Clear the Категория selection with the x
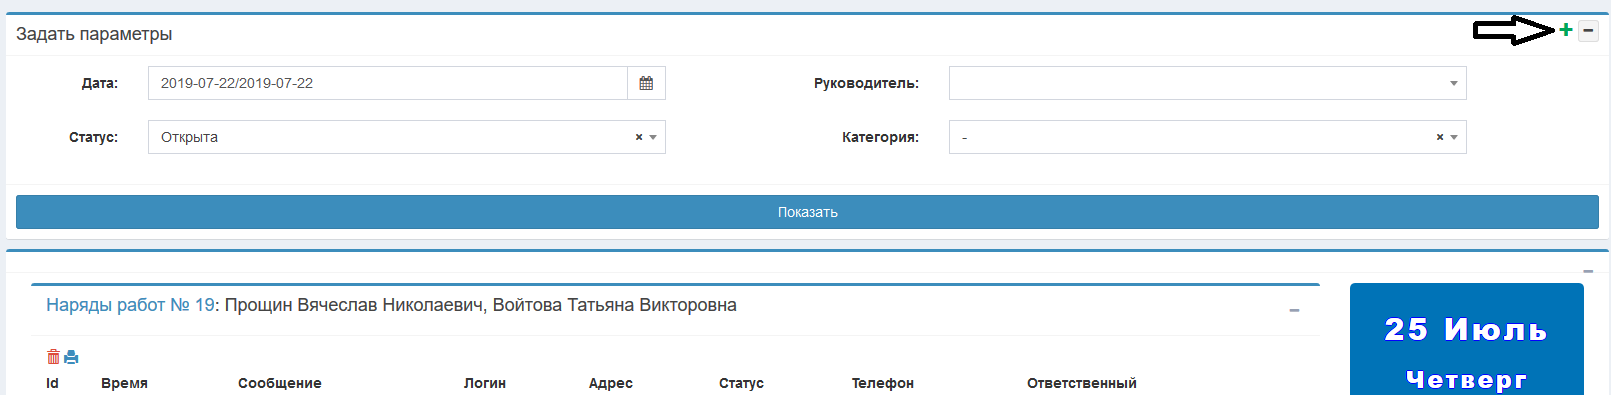This screenshot has width=1611, height=395. tap(1440, 137)
